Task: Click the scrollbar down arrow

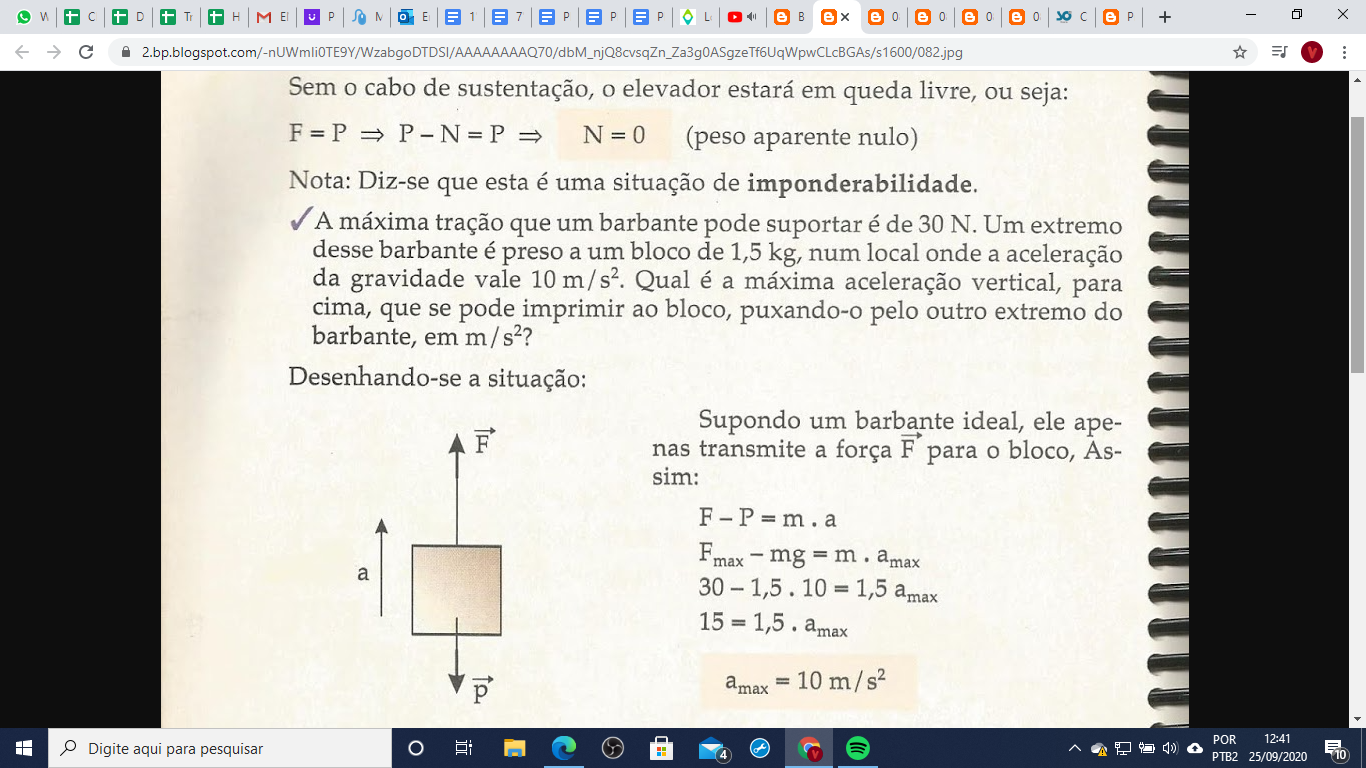Action: (x=1357, y=718)
